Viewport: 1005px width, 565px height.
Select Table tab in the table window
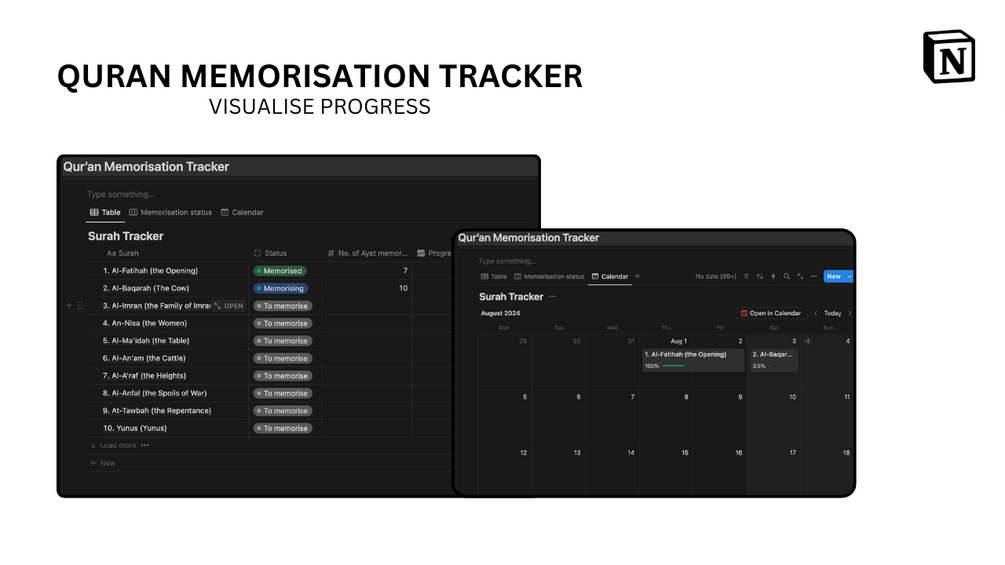pyautogui.click(x=105, y=213)
